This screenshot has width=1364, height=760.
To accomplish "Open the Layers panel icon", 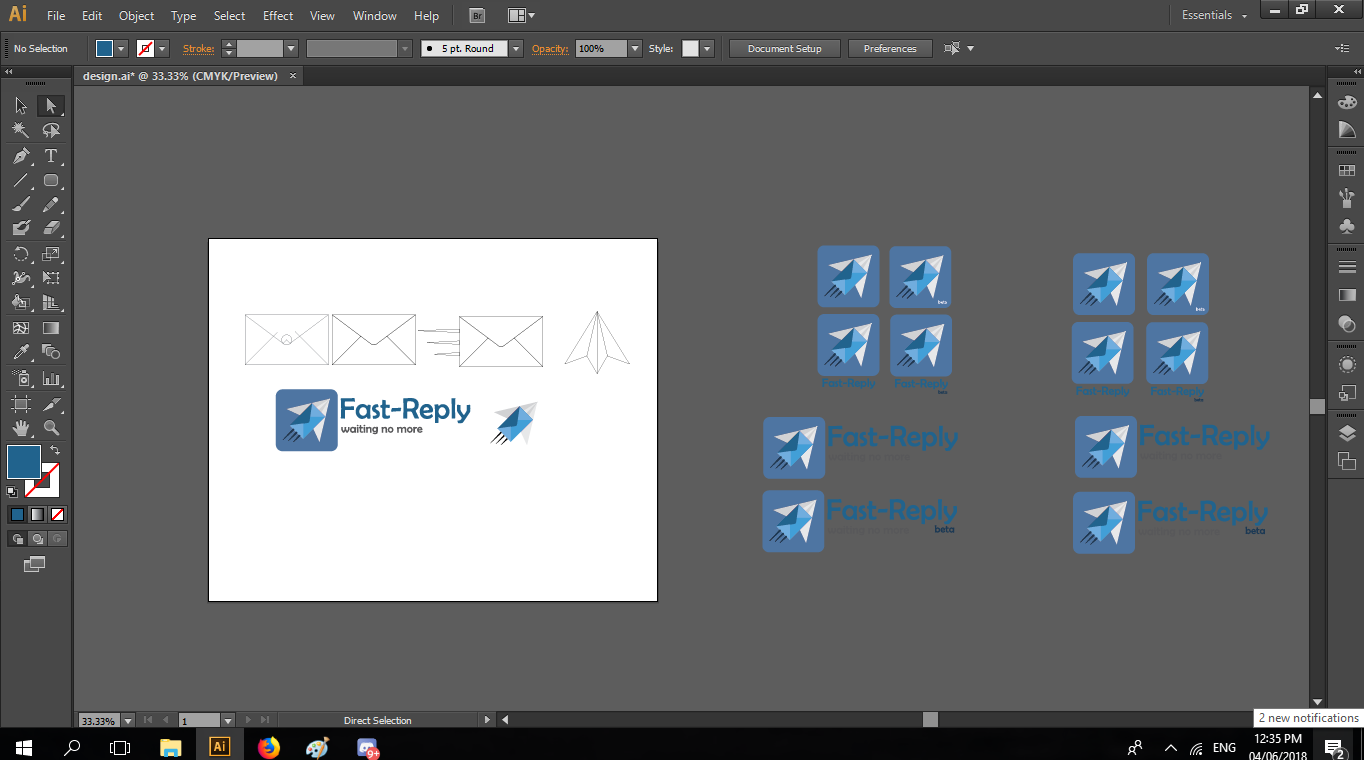I will [1347, 433].
